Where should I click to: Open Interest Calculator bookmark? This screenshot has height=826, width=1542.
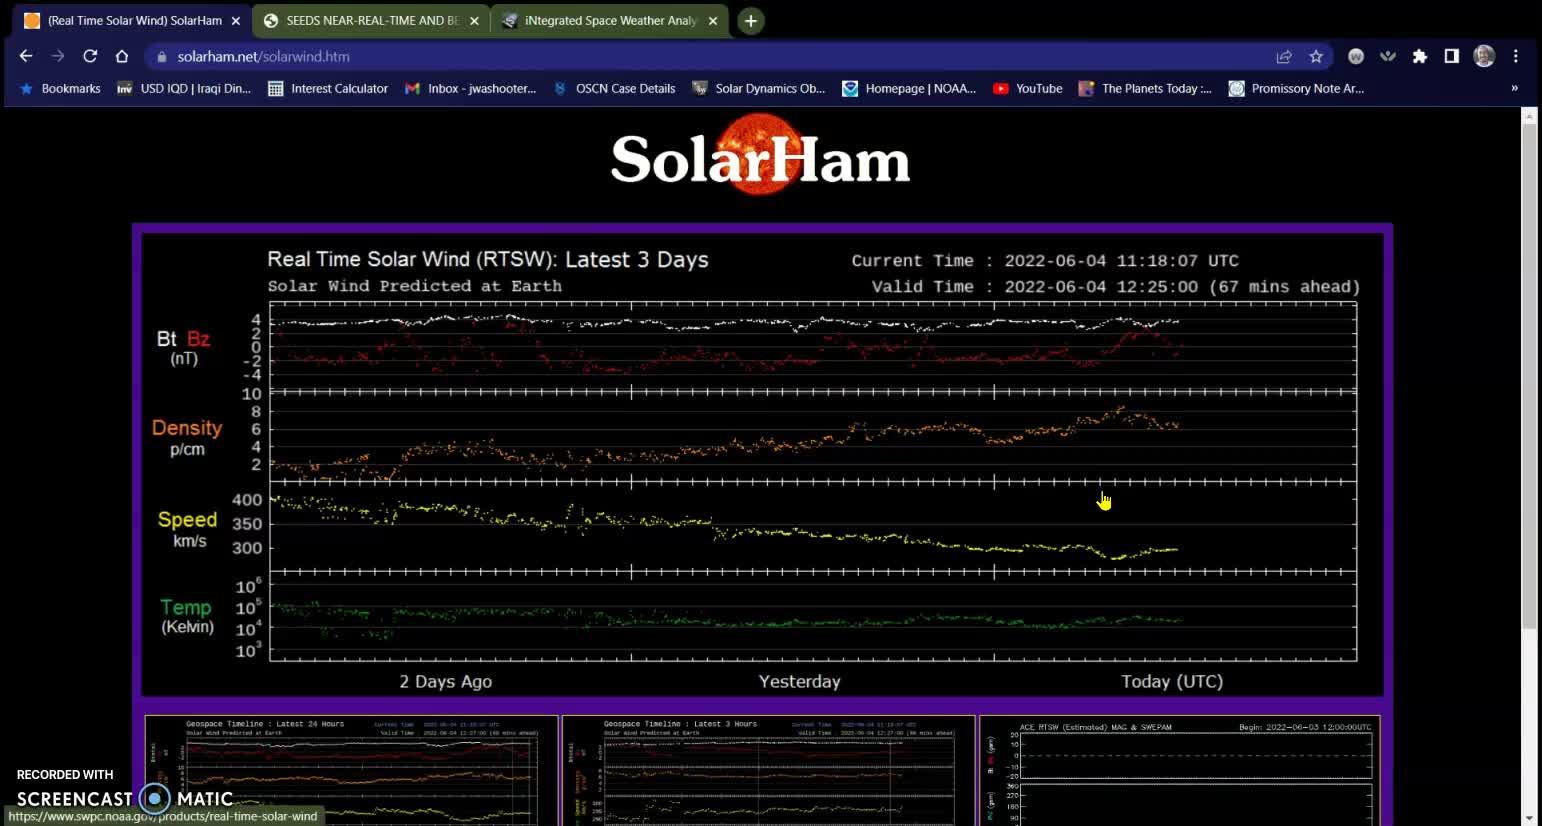[328, 88]
